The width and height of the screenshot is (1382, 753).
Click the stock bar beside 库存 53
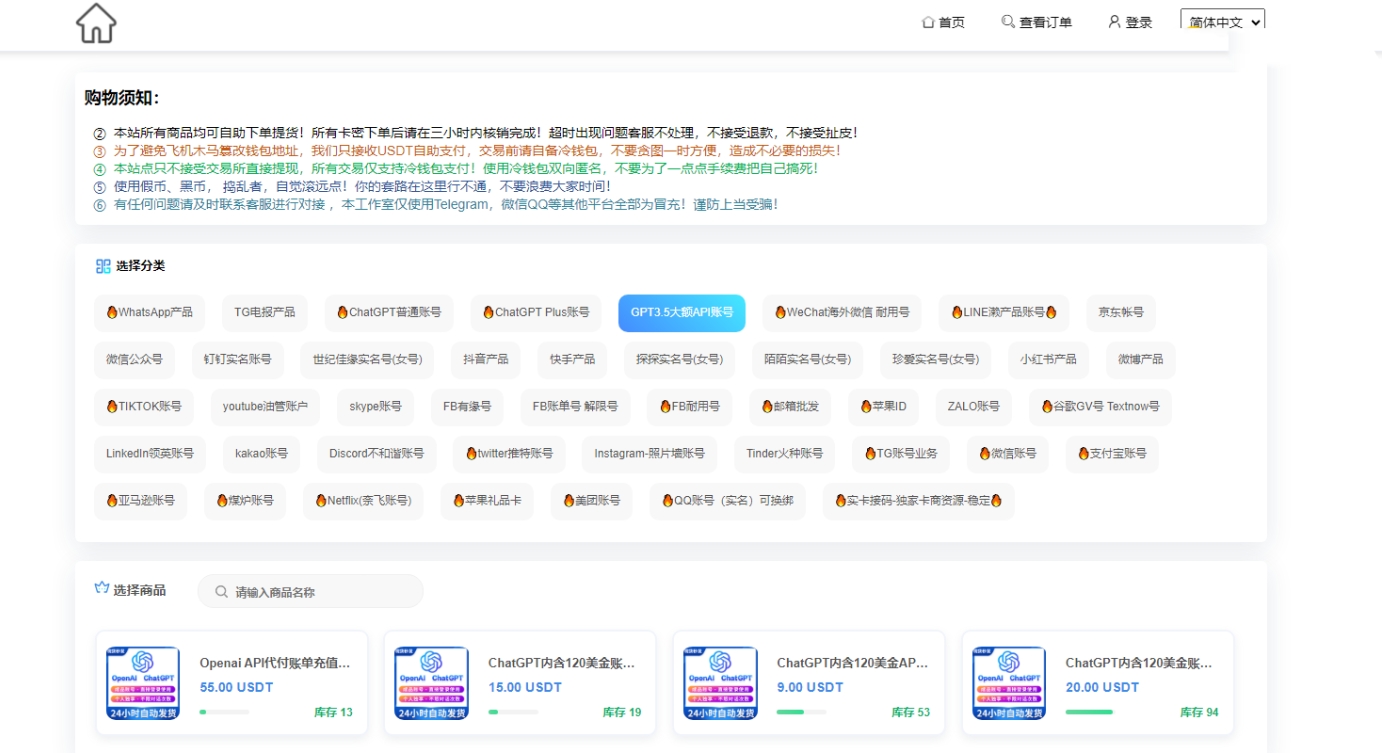point(802,712)
